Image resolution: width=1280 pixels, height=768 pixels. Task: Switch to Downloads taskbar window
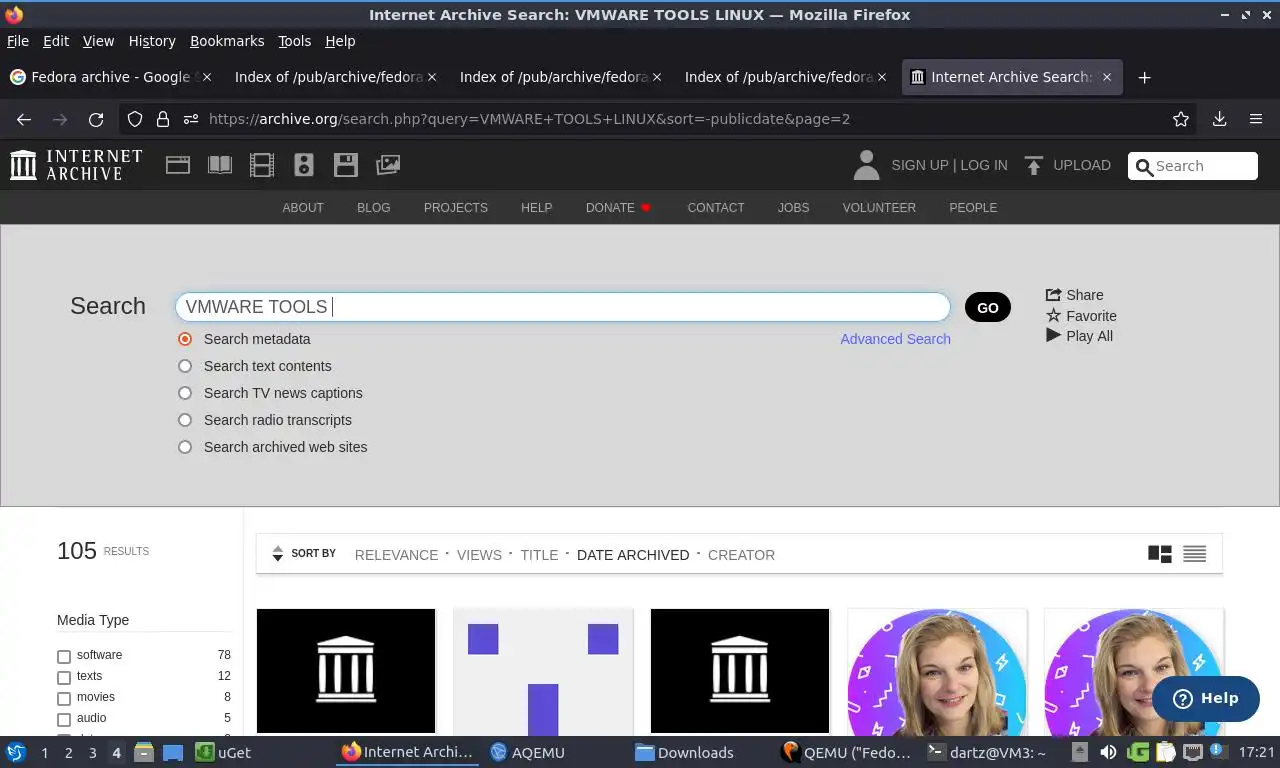[685, 752]
